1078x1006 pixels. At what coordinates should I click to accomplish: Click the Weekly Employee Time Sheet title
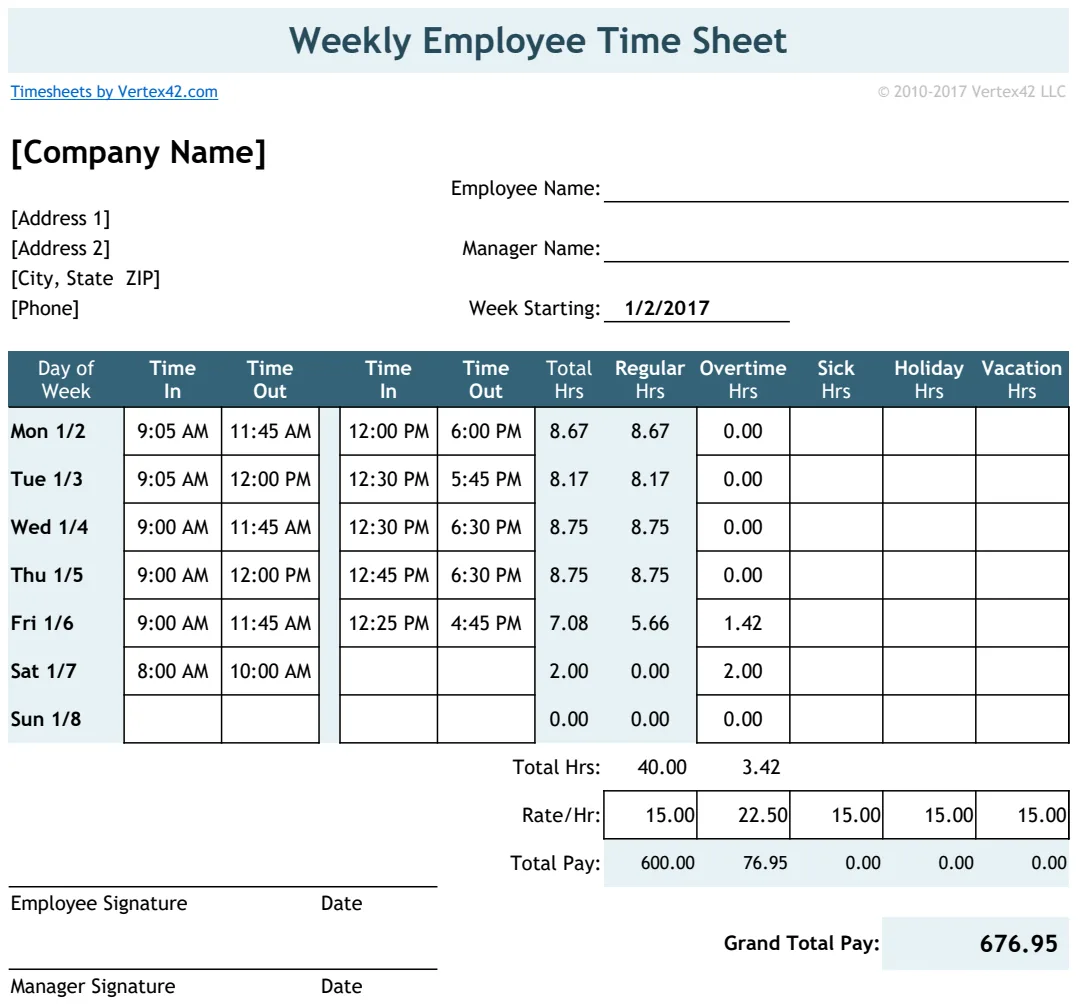(538, 41)
